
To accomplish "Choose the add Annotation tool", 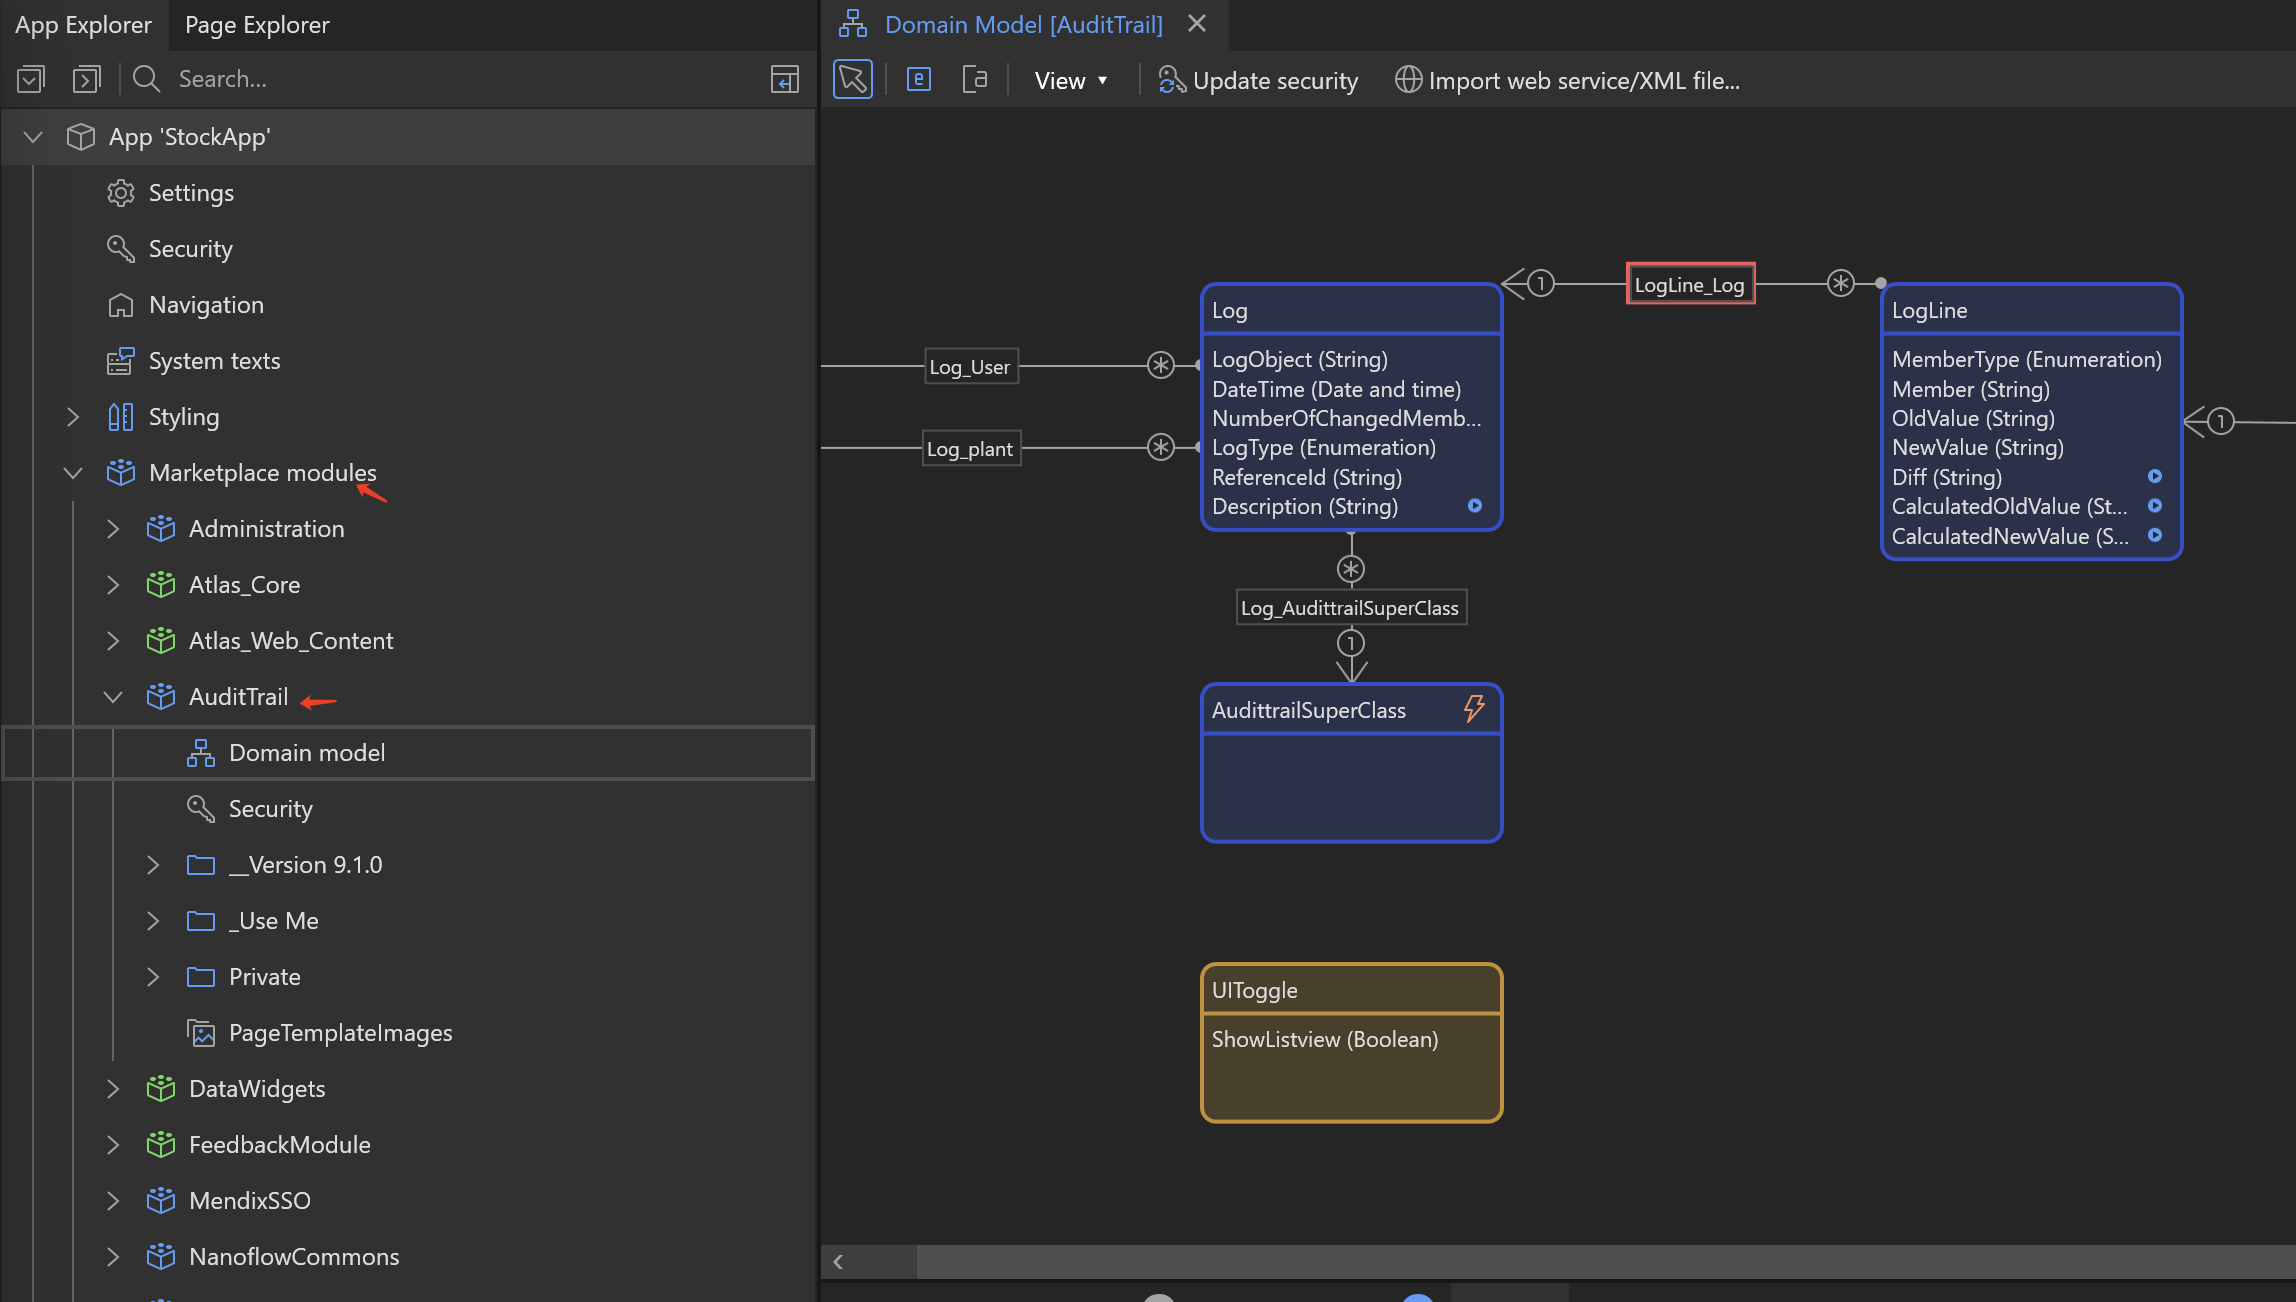I will coord(975,80).
